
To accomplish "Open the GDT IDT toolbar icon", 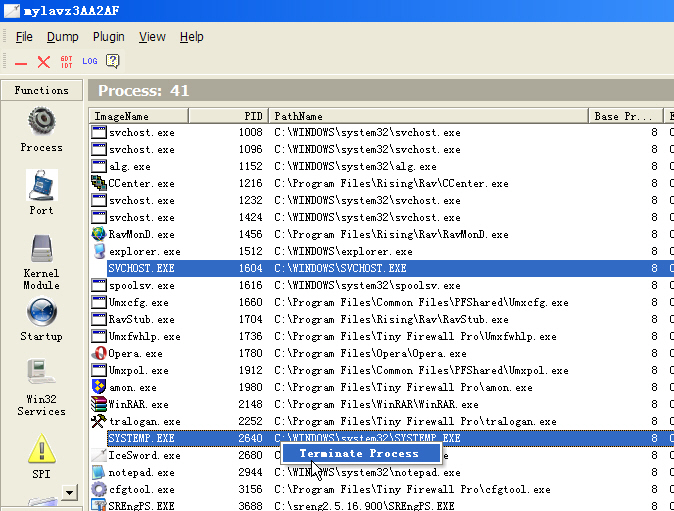I will coord(66,62).
